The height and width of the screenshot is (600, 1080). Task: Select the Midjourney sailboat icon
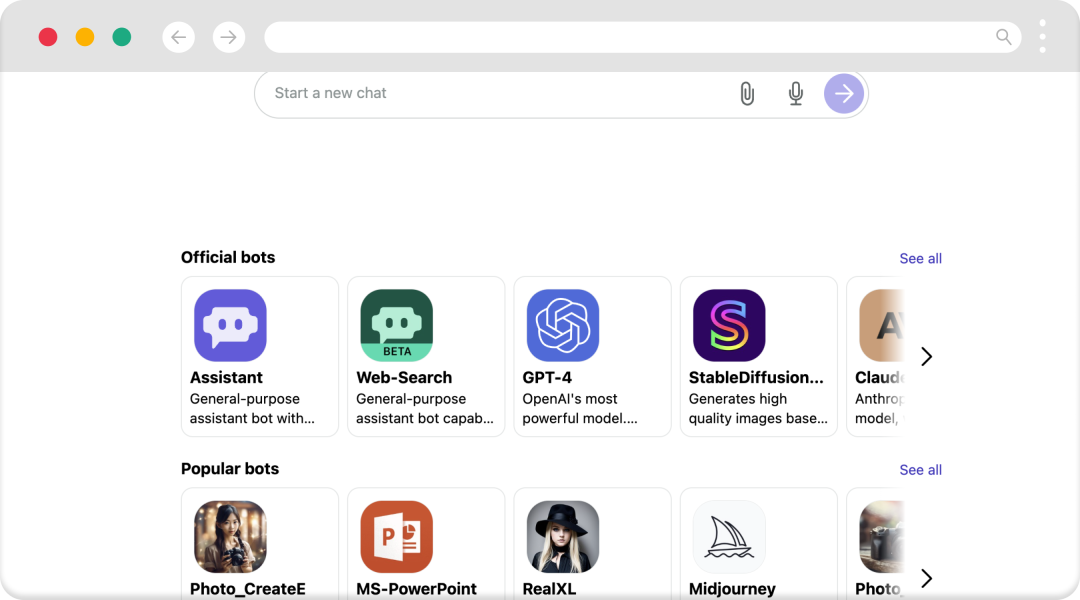(x=729, y=537)
